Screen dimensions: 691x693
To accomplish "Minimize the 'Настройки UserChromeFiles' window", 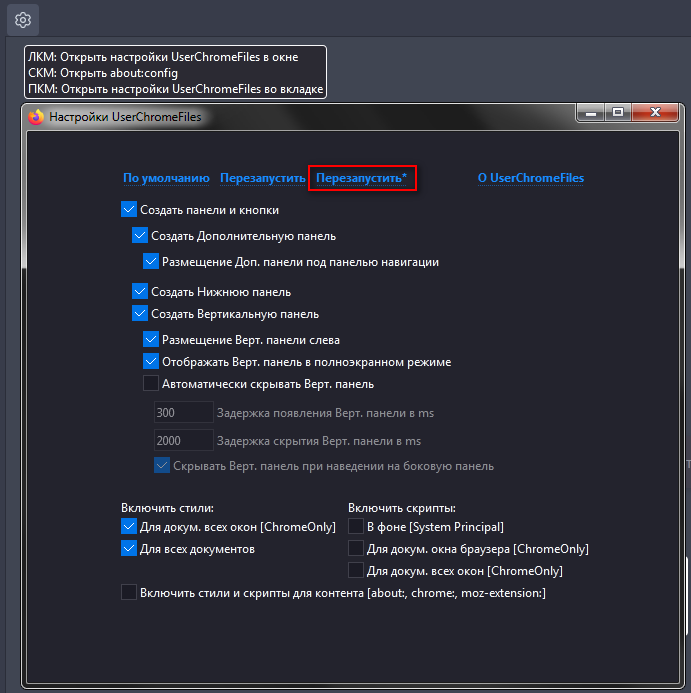I will 591,113.
